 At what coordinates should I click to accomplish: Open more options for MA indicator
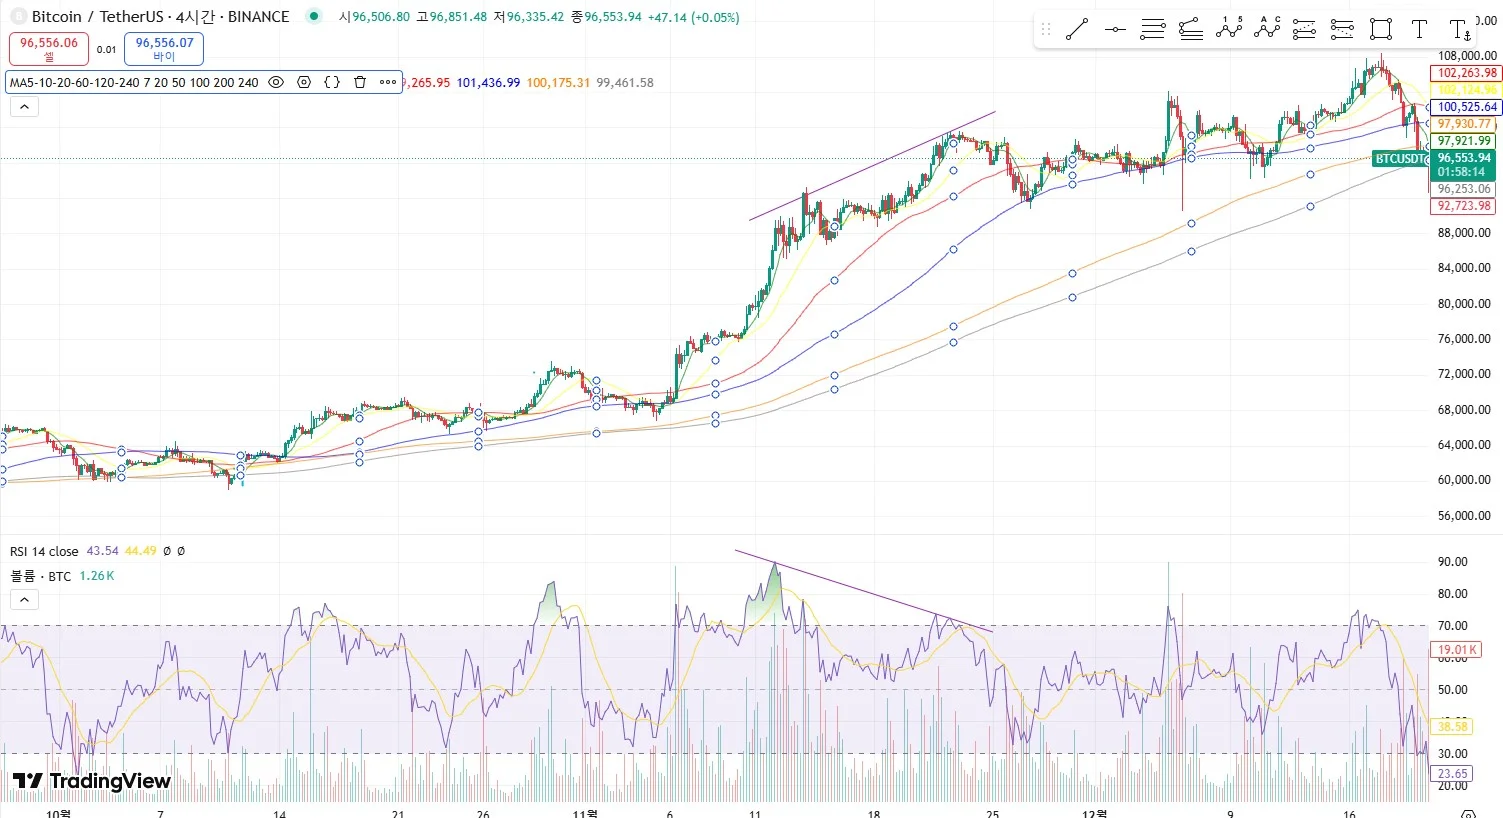pos(388,82)
